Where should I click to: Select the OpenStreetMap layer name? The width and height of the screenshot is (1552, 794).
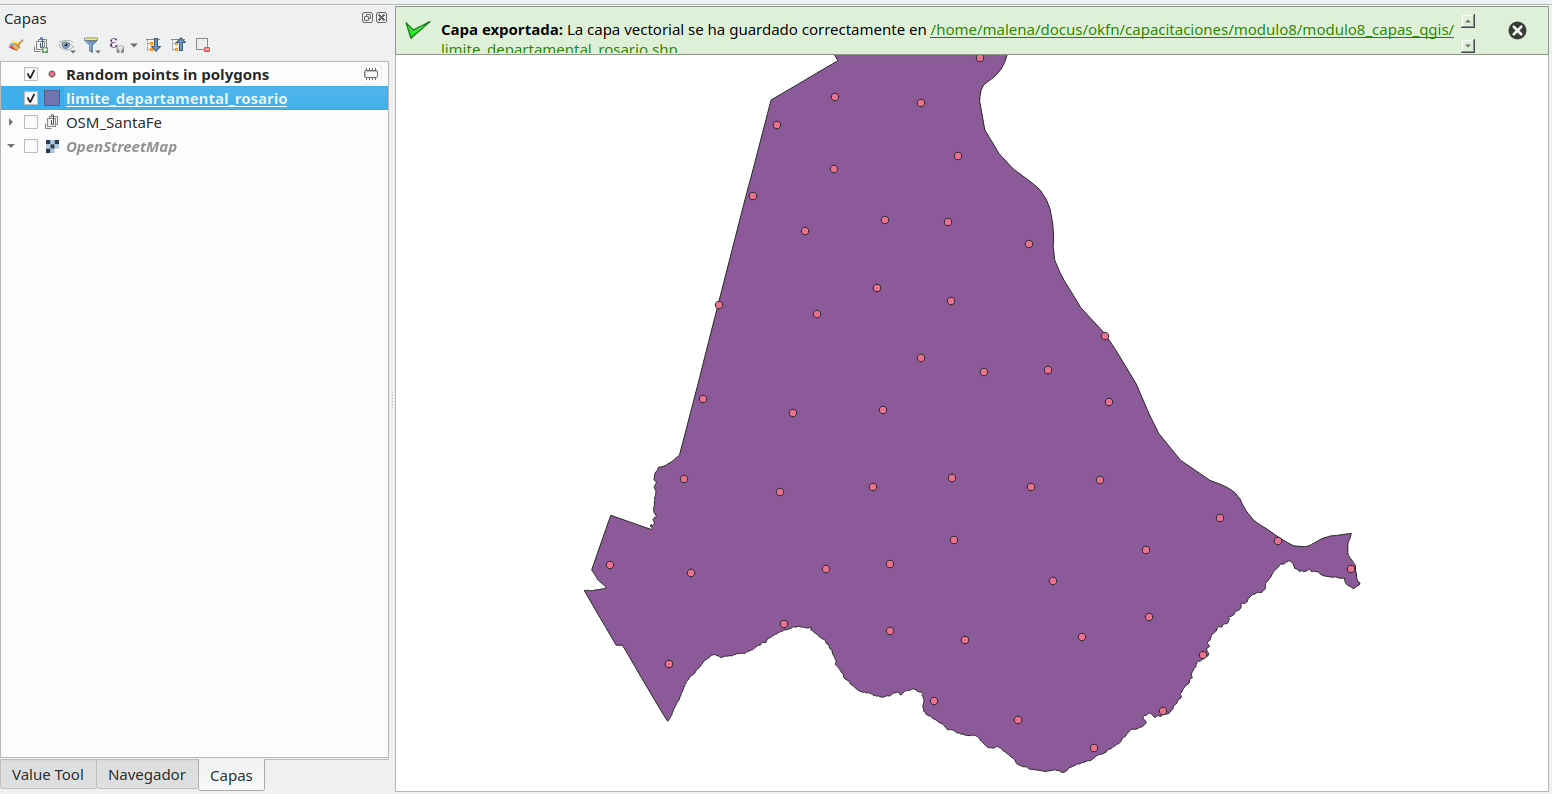(121, 147)
